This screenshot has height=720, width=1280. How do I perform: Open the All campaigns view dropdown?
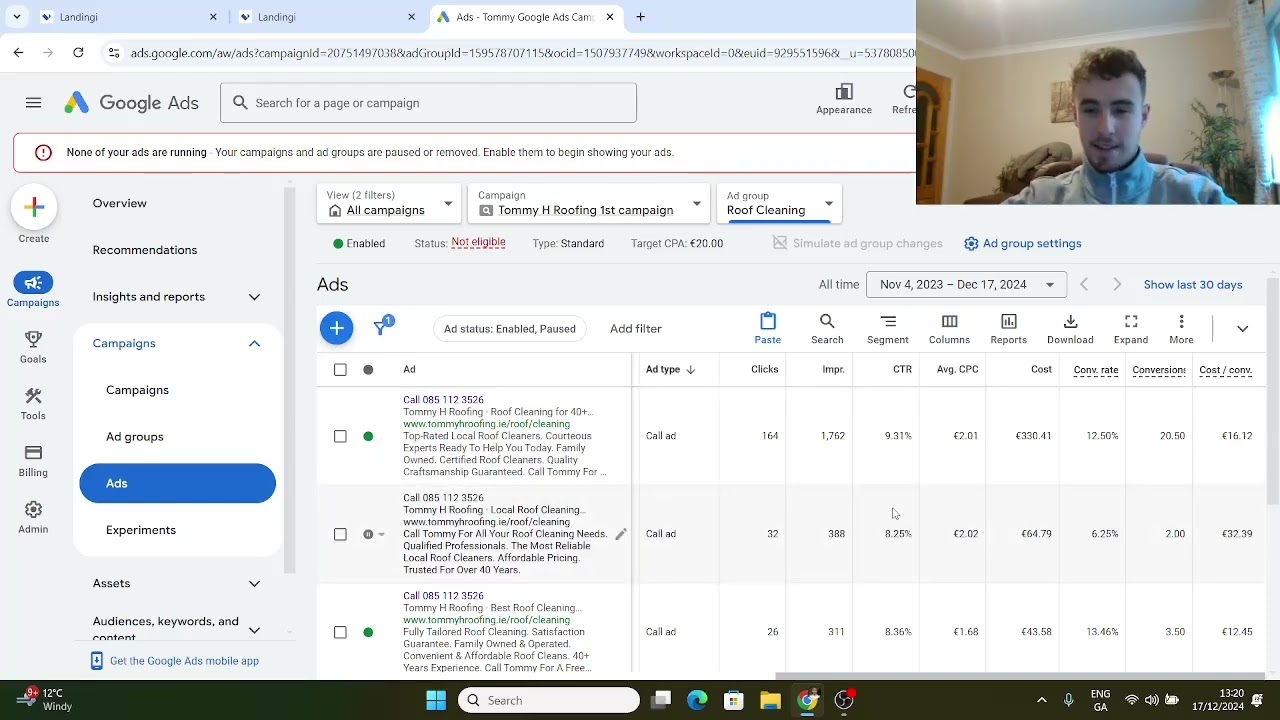tap(389, 203)
